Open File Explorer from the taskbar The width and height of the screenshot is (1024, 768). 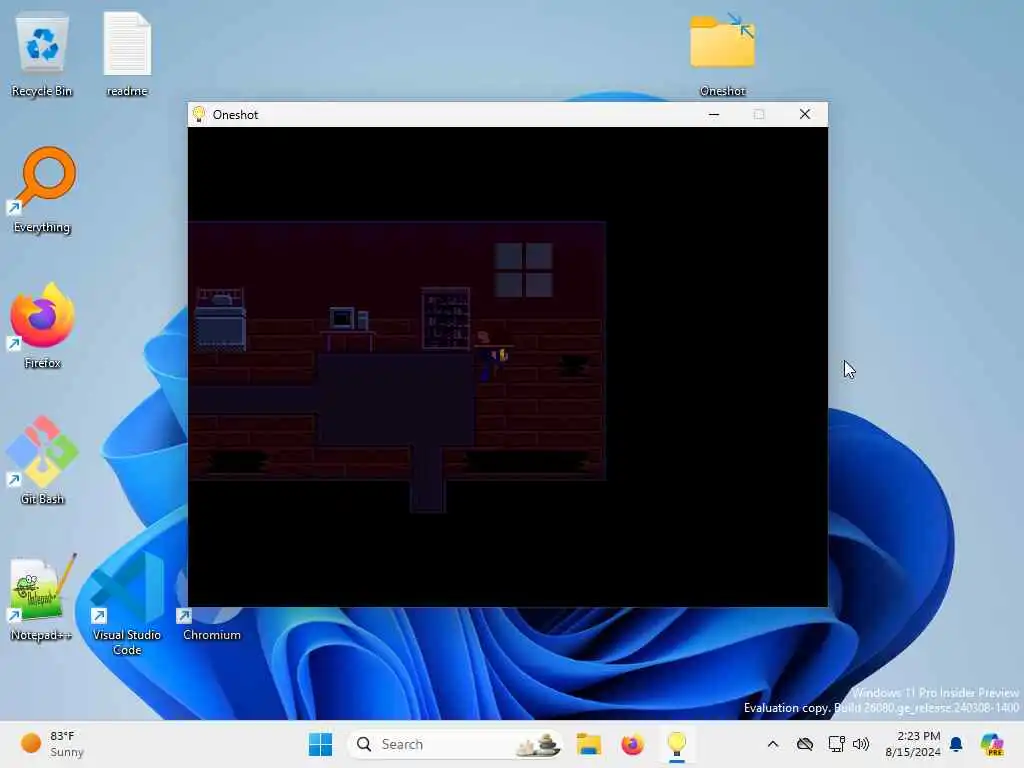pos(588,744)
